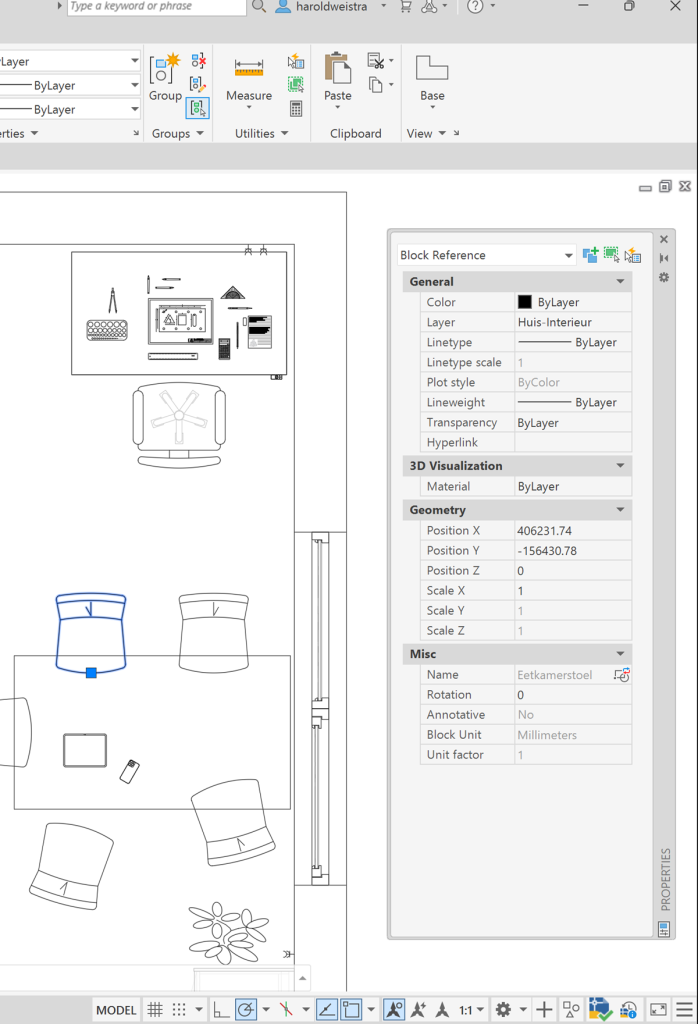Toggle 2D object snap

click(x=351, y=1010)
